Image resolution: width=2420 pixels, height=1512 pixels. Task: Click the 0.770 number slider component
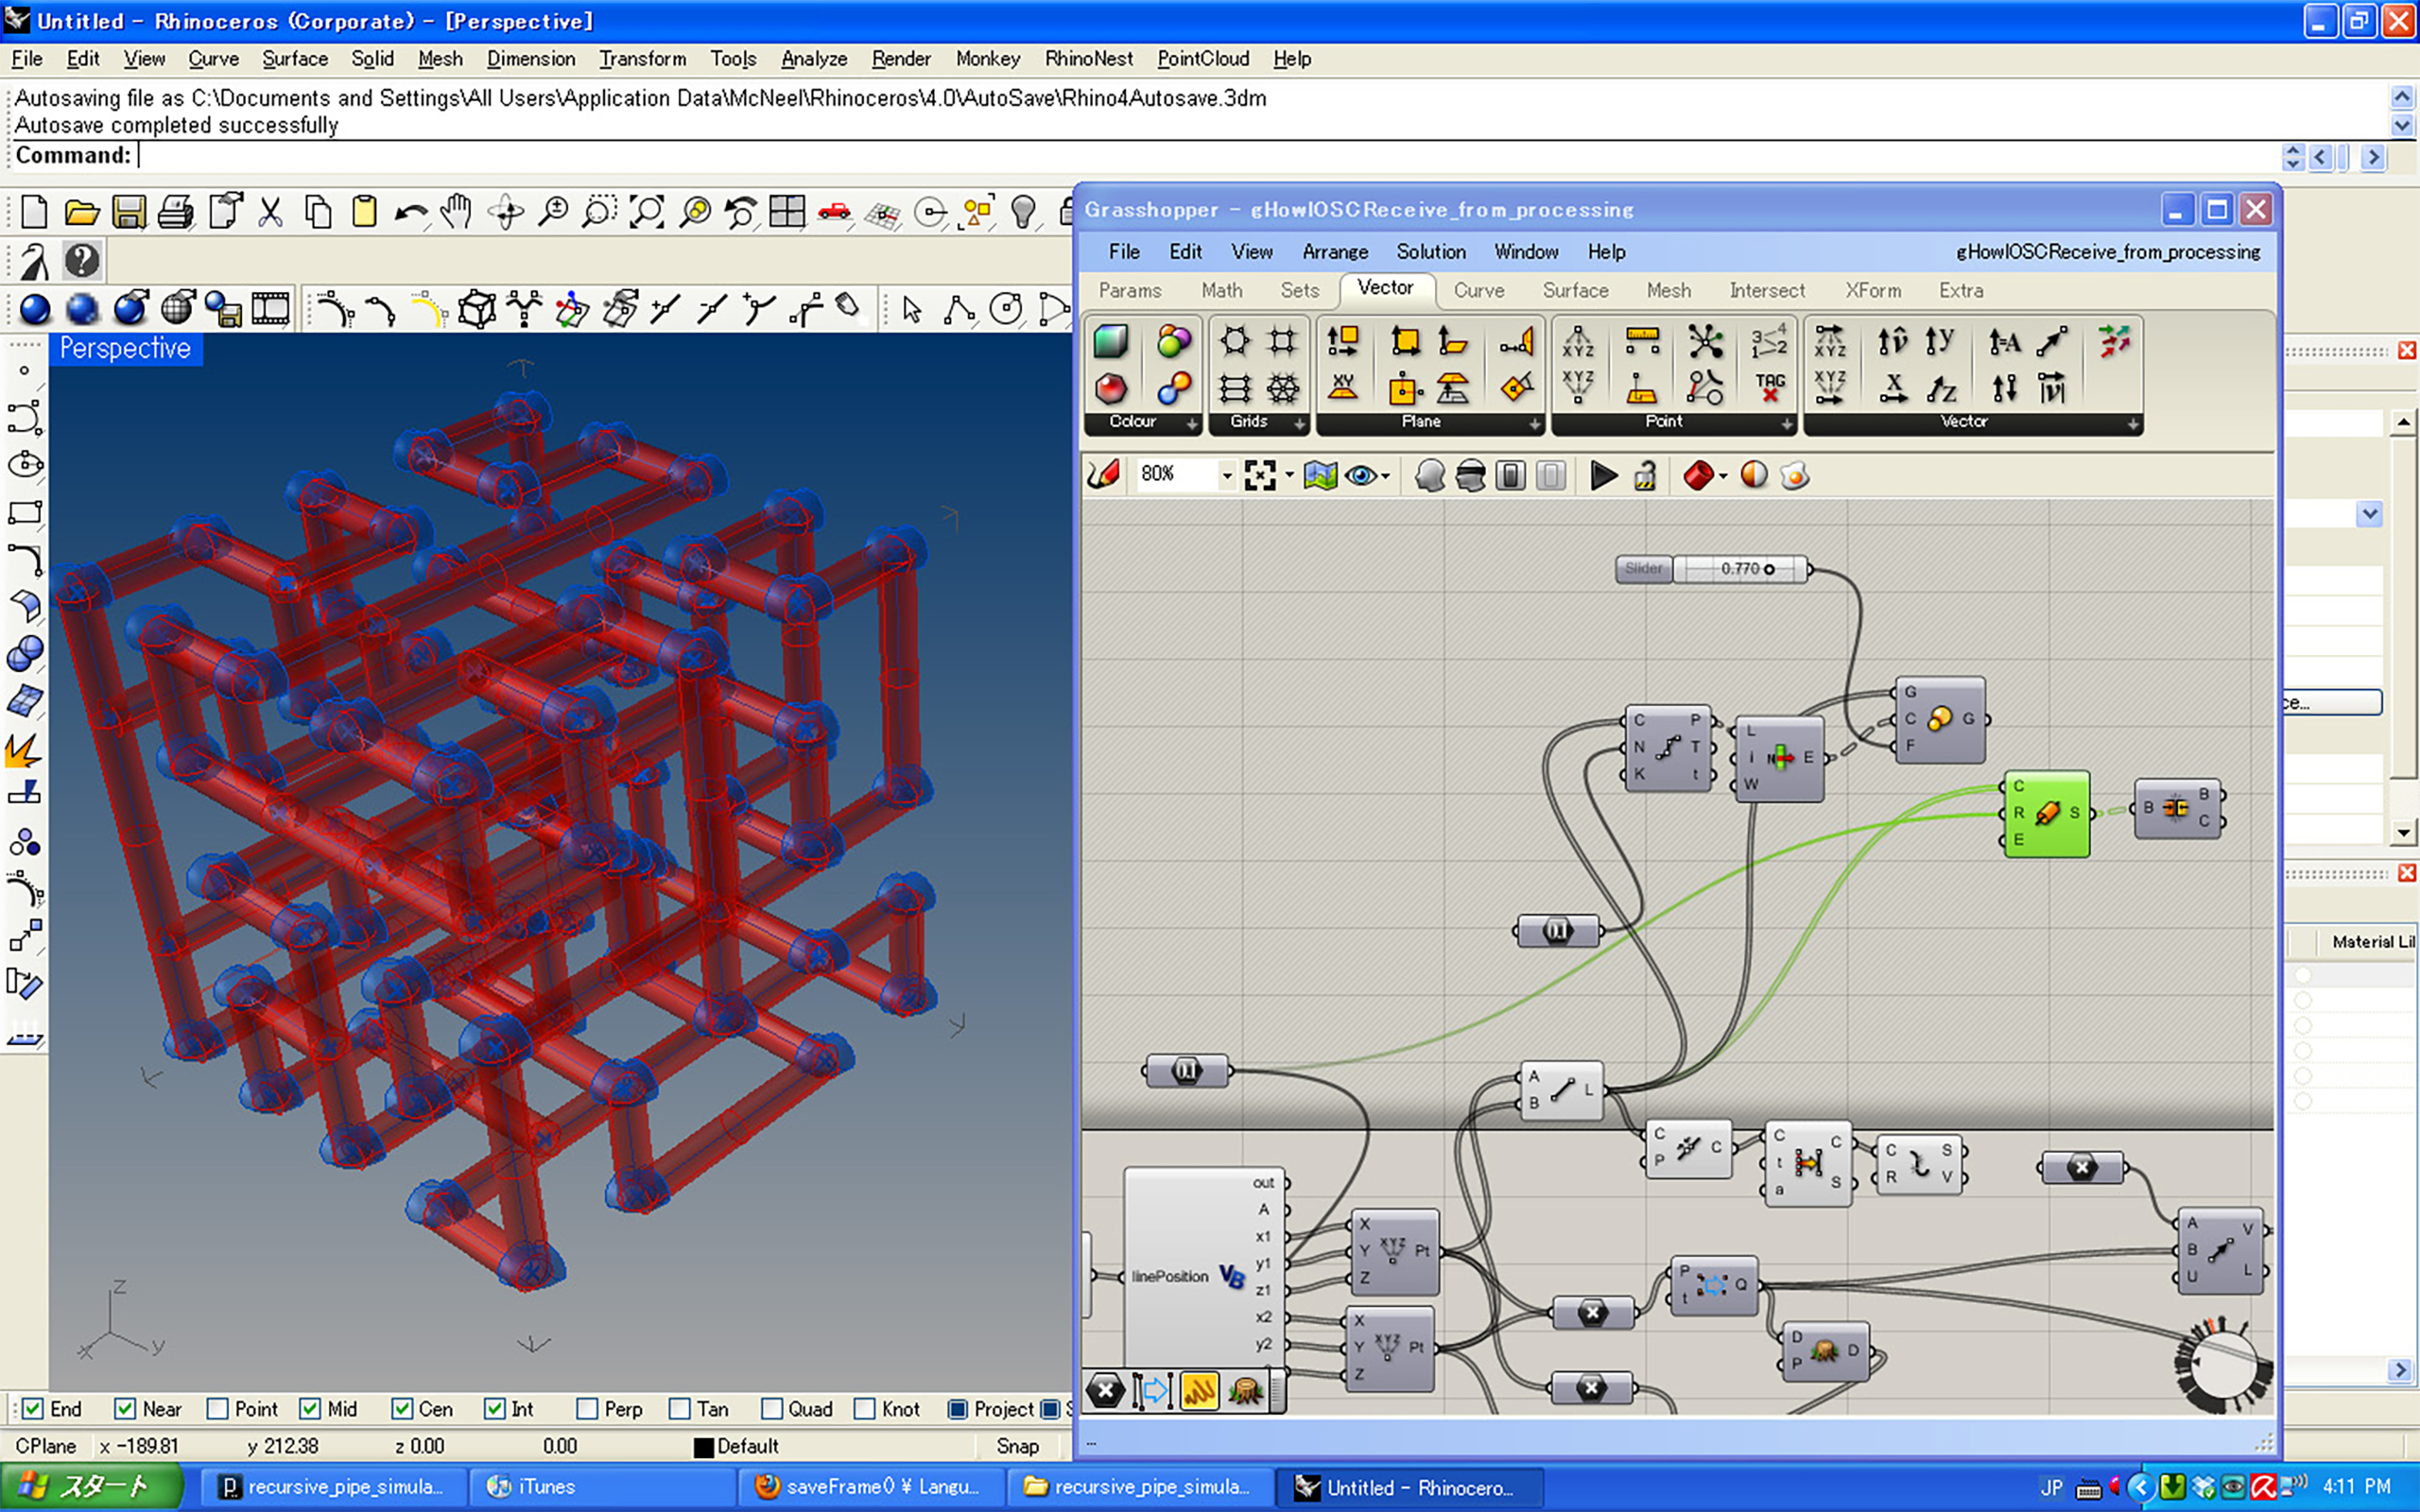point(1740,569)
